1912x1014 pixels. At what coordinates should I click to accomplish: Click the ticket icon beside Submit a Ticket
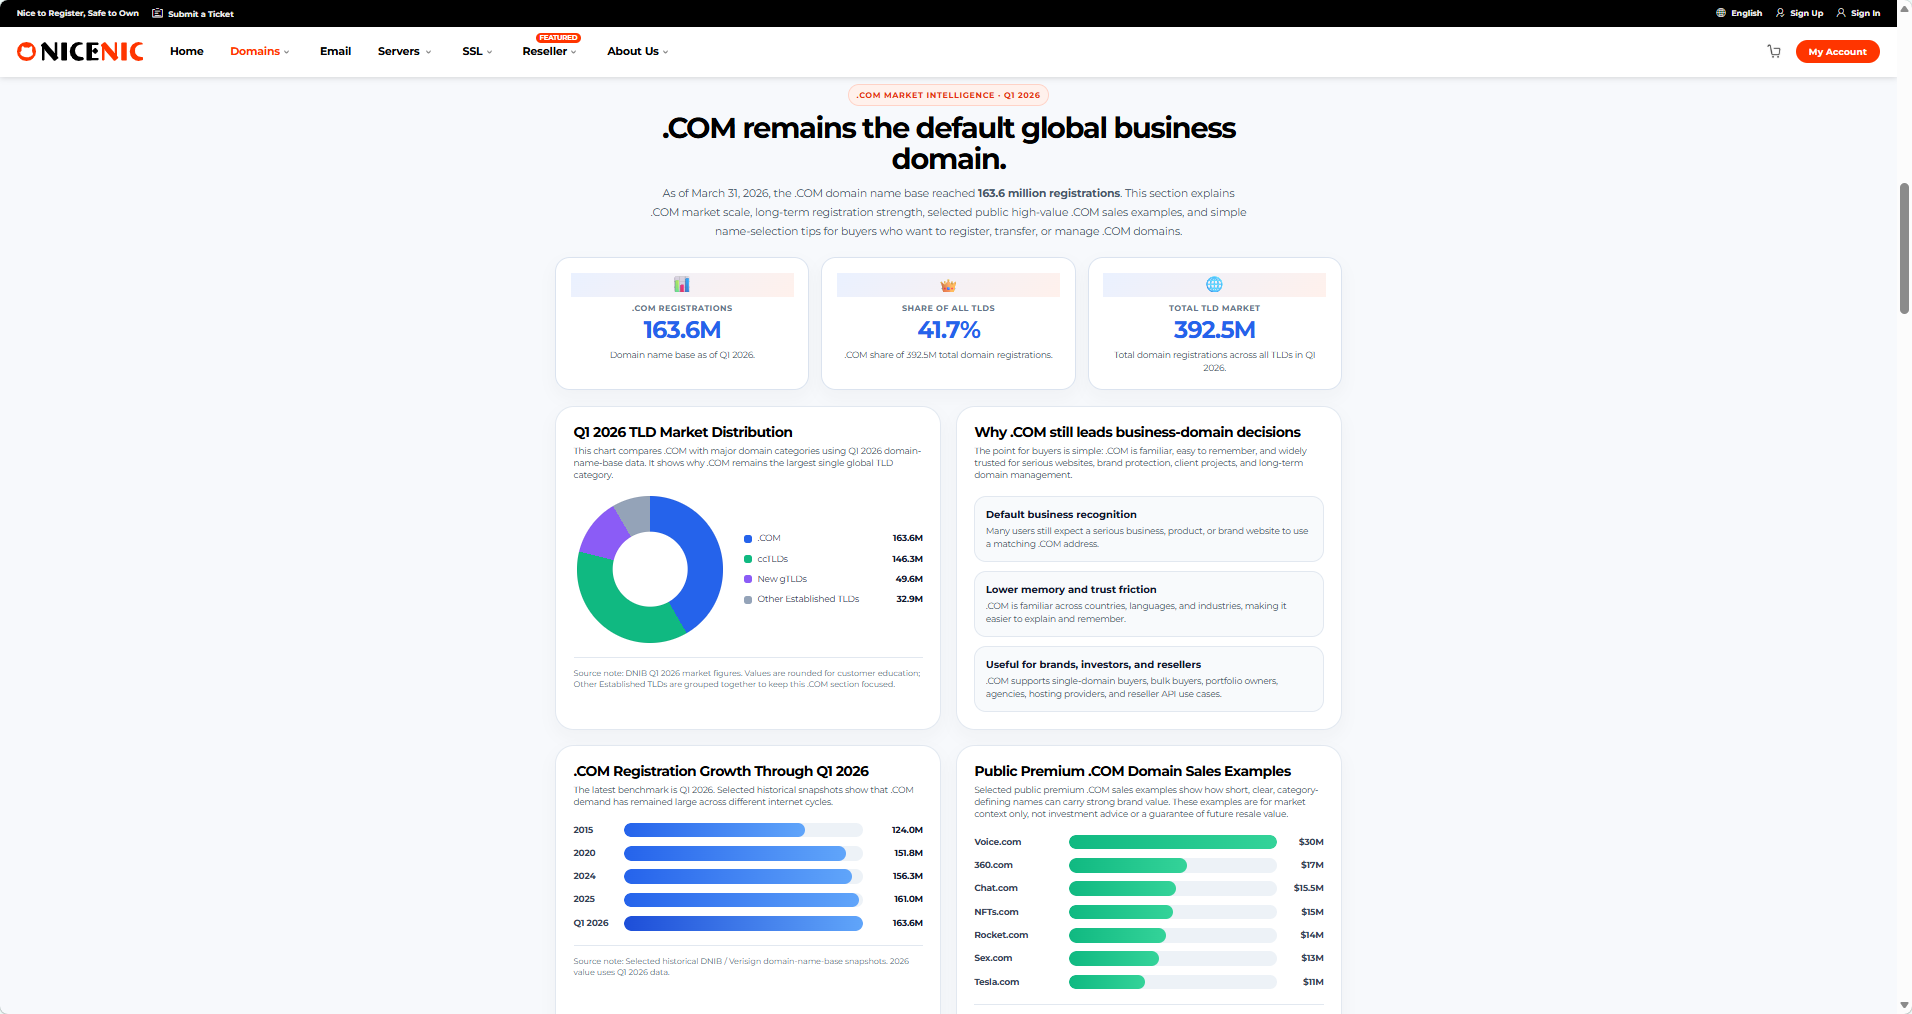tap(157, 13)
